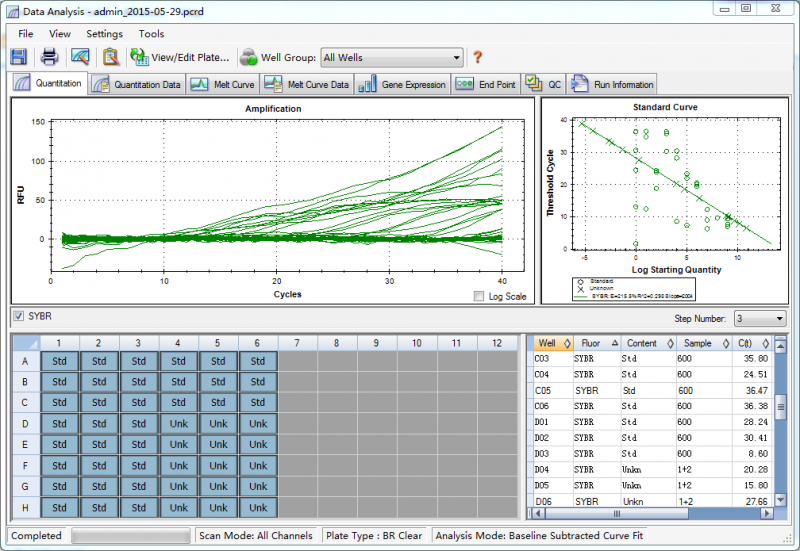Click the chart trace styles icon

tap(81, 57)
